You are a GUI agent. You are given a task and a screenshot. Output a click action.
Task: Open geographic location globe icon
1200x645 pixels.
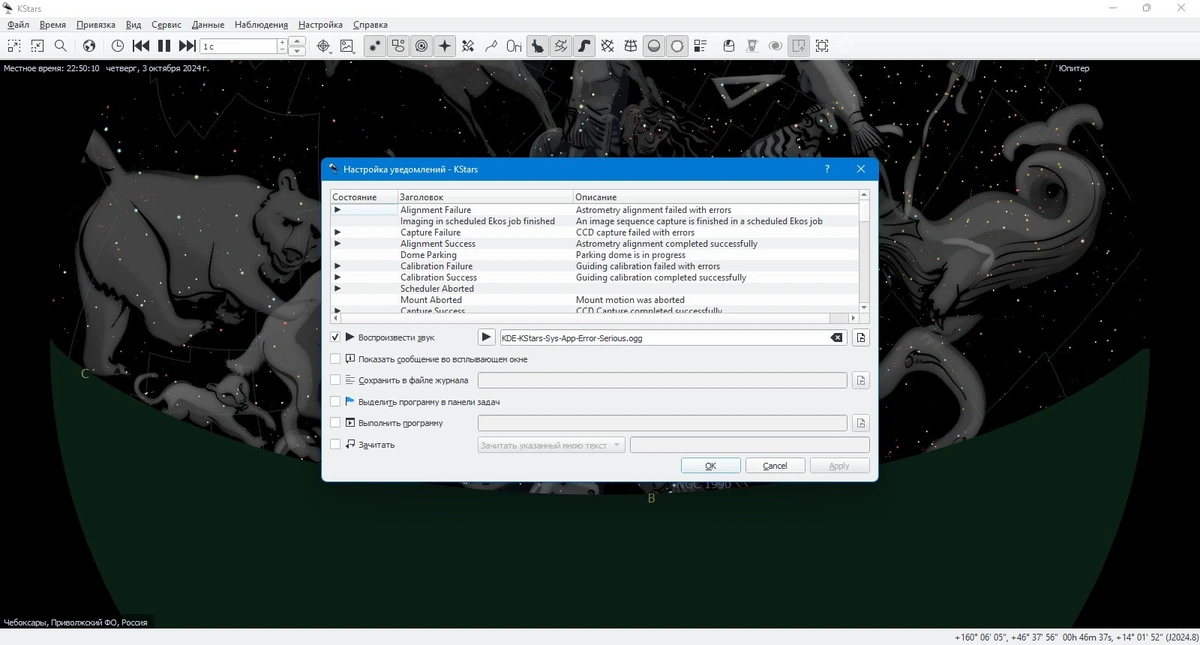click(89, 46)
